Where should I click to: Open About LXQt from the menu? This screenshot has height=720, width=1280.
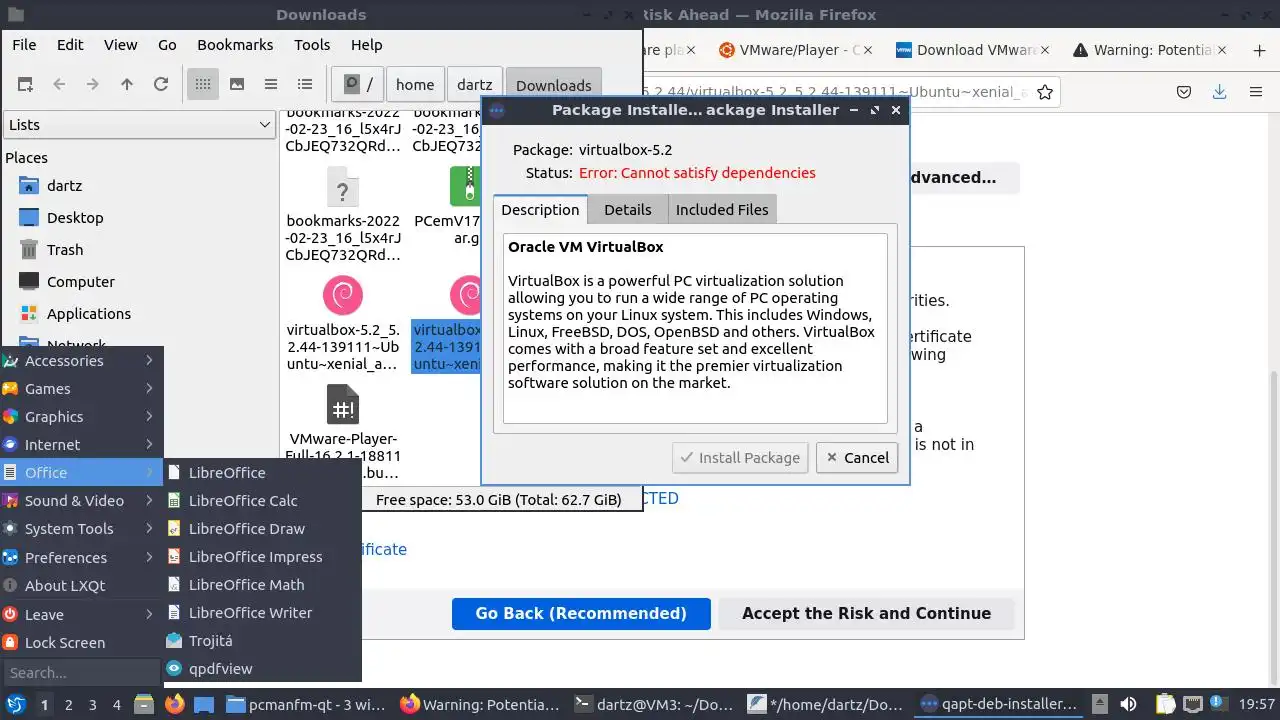tap(81, 585)
